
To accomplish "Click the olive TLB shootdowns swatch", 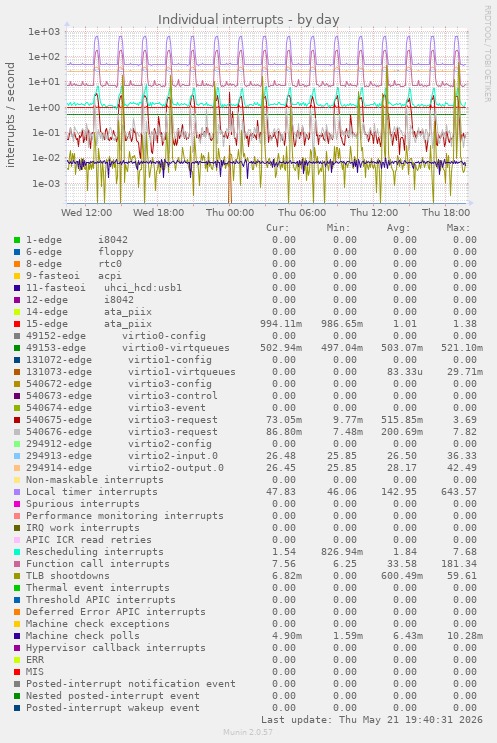I will tap(17, 576).
